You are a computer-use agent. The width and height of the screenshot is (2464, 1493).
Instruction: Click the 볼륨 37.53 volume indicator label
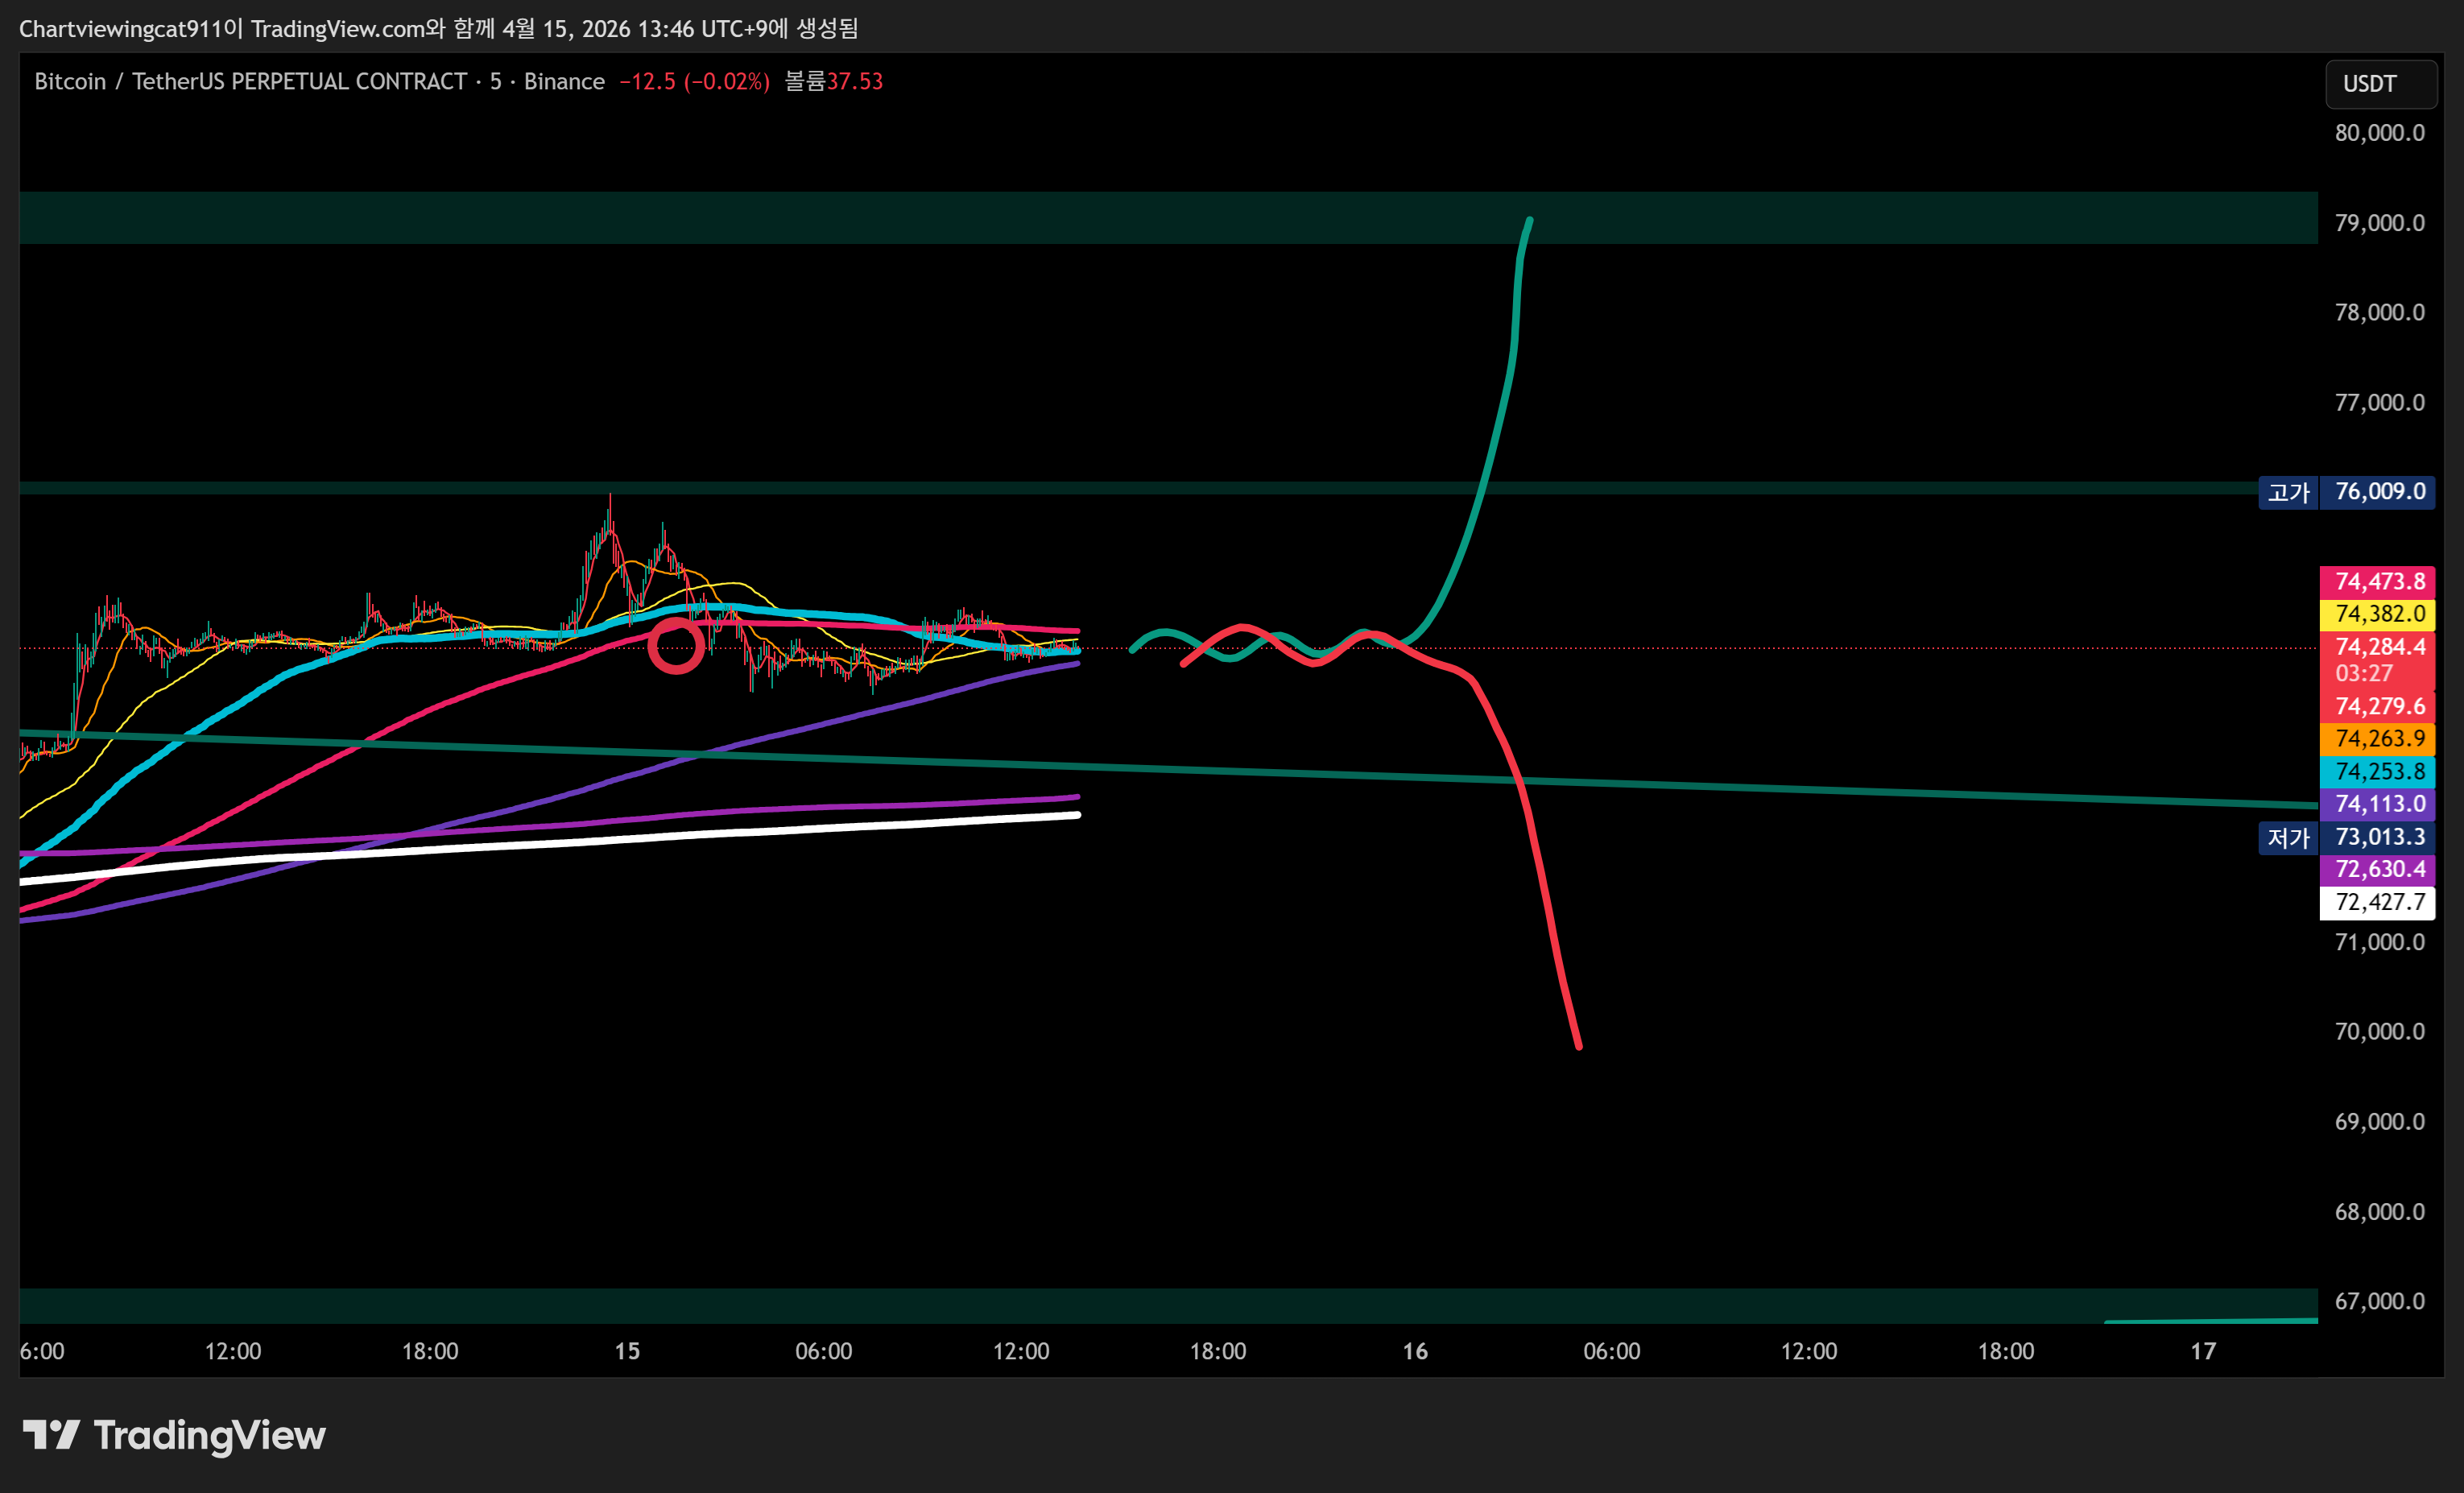coord(833,82)
